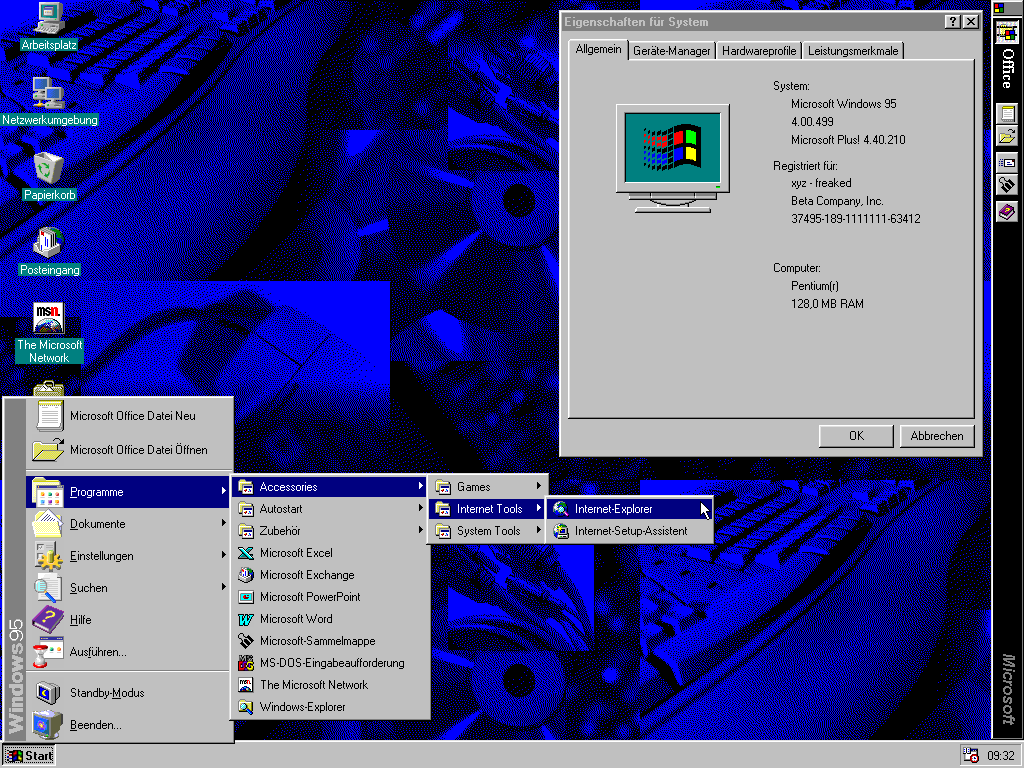Start Internet-Explorer from the Internet Tools submenu
The height and width of the screenshot is (768, 1024).
click(x=613, y=509)
